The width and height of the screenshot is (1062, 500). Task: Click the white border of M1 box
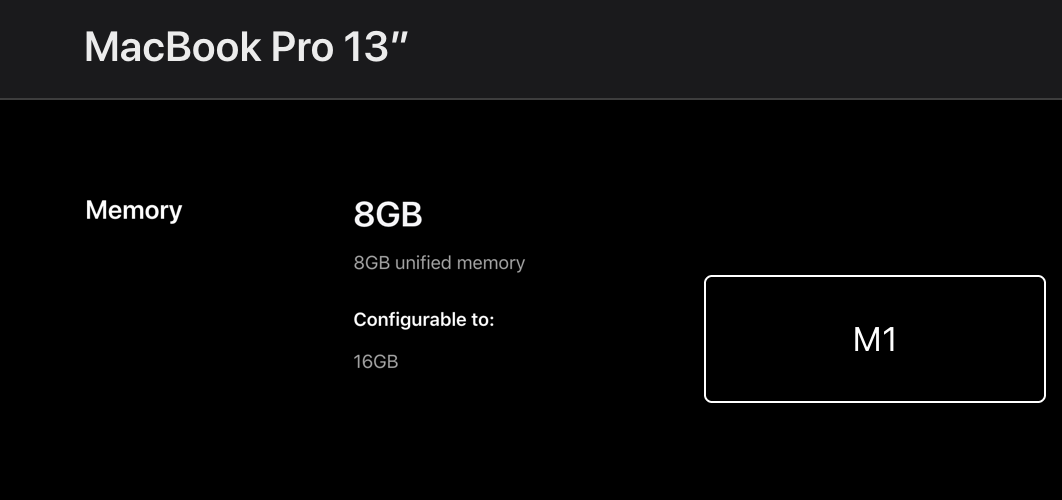pos(874,276)
